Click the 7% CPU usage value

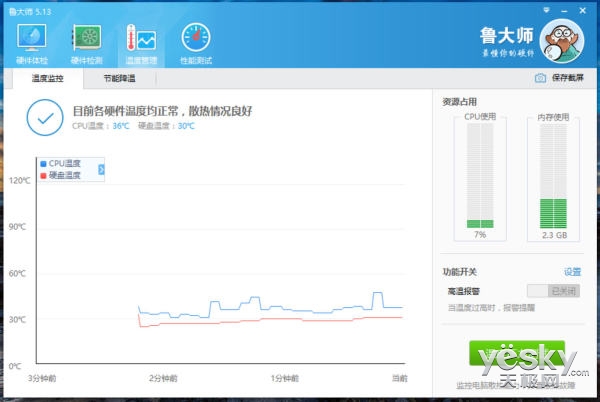(480, 234)
